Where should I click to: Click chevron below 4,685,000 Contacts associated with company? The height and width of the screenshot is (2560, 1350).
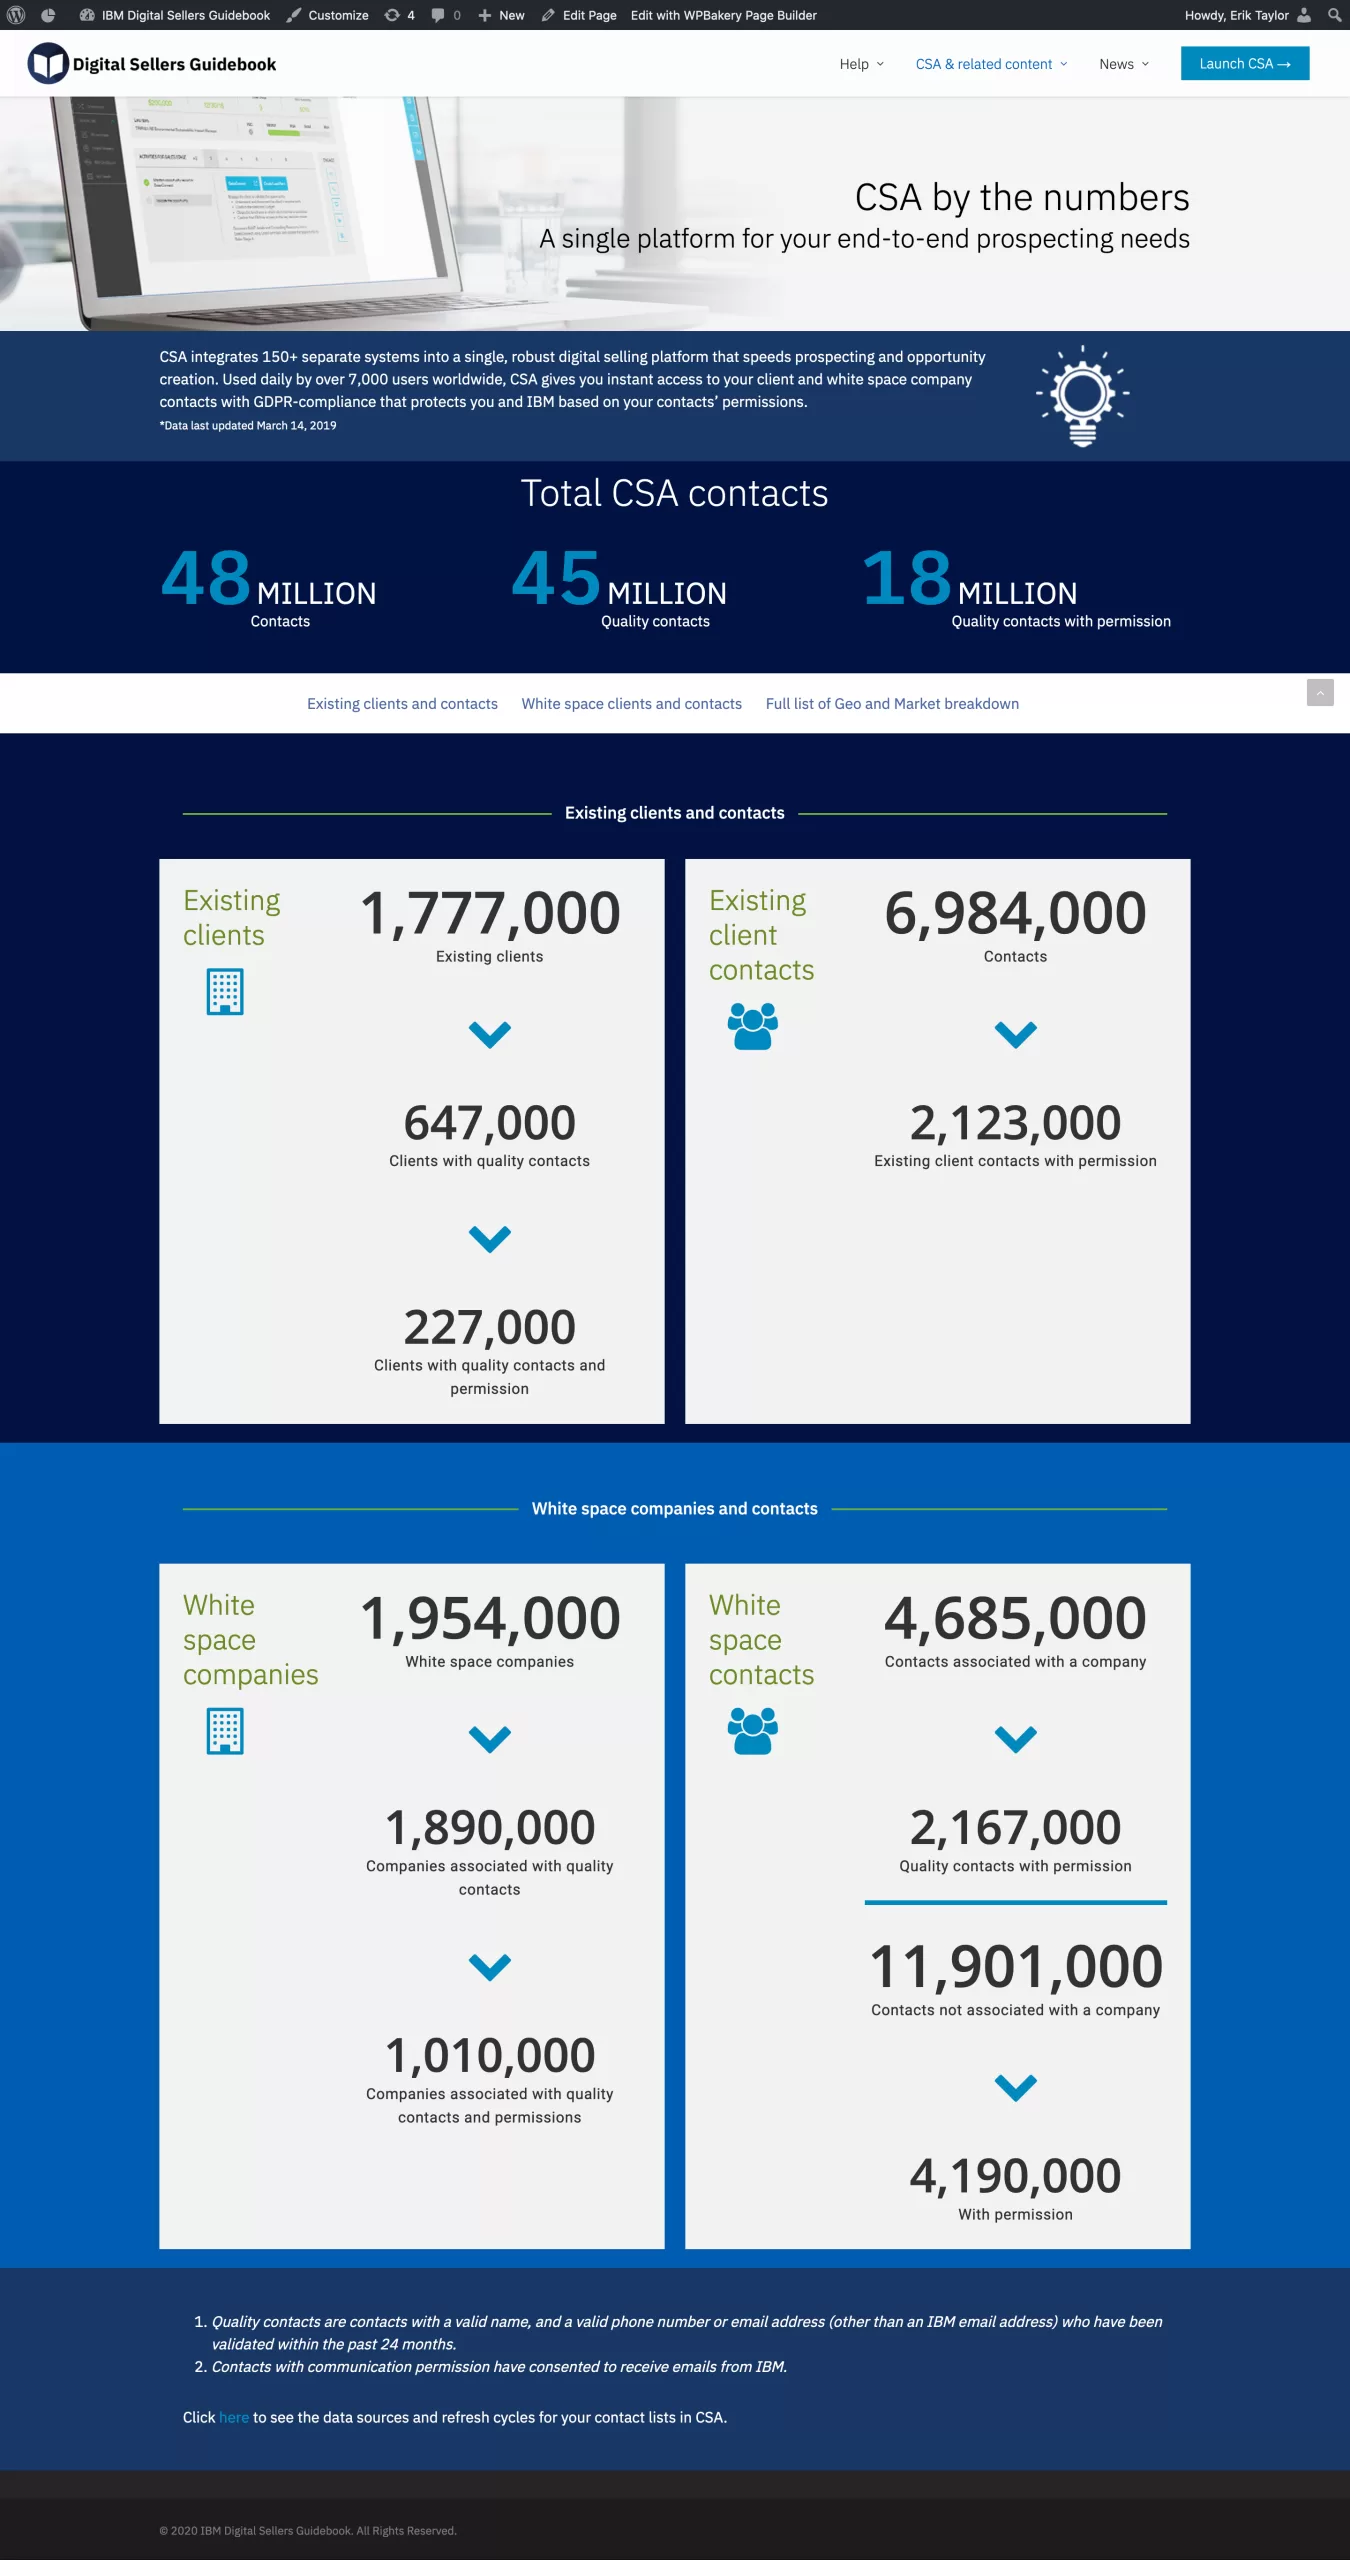click(1016, 1739)
